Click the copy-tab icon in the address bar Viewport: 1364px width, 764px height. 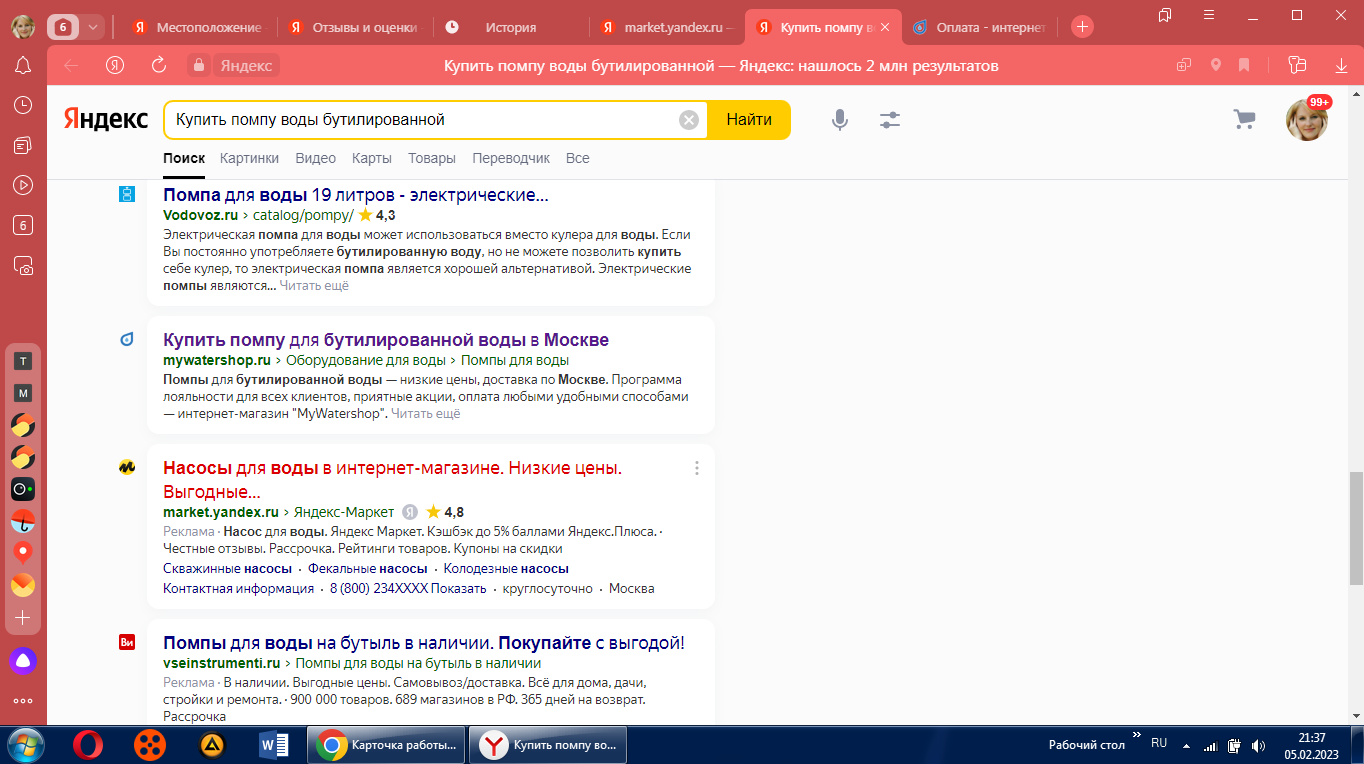tap(1184, 66)
